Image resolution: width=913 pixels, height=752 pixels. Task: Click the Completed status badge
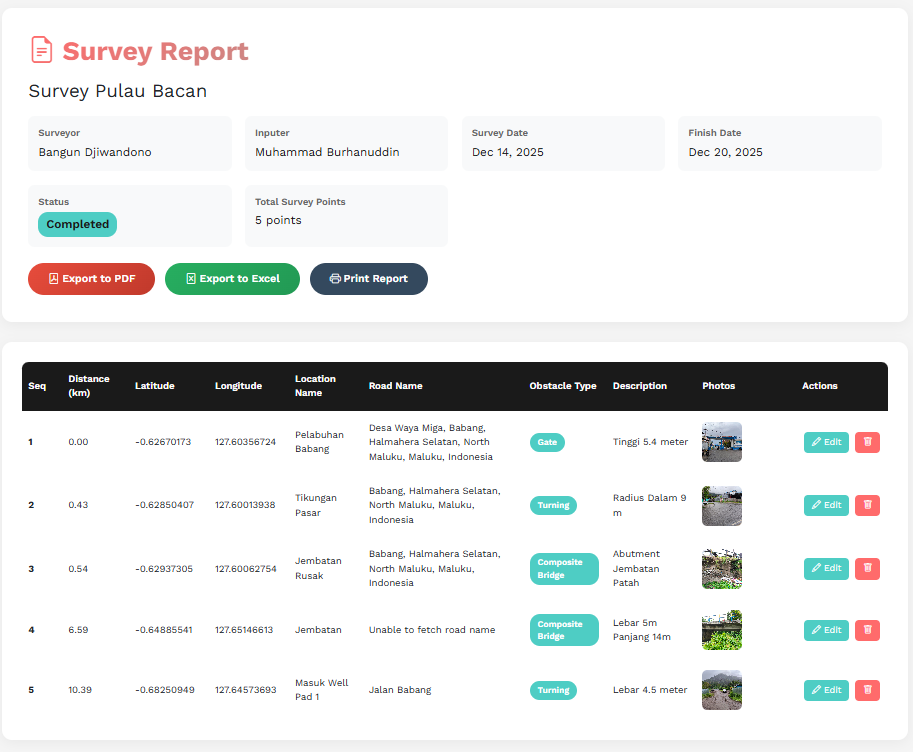click(77, 225)
